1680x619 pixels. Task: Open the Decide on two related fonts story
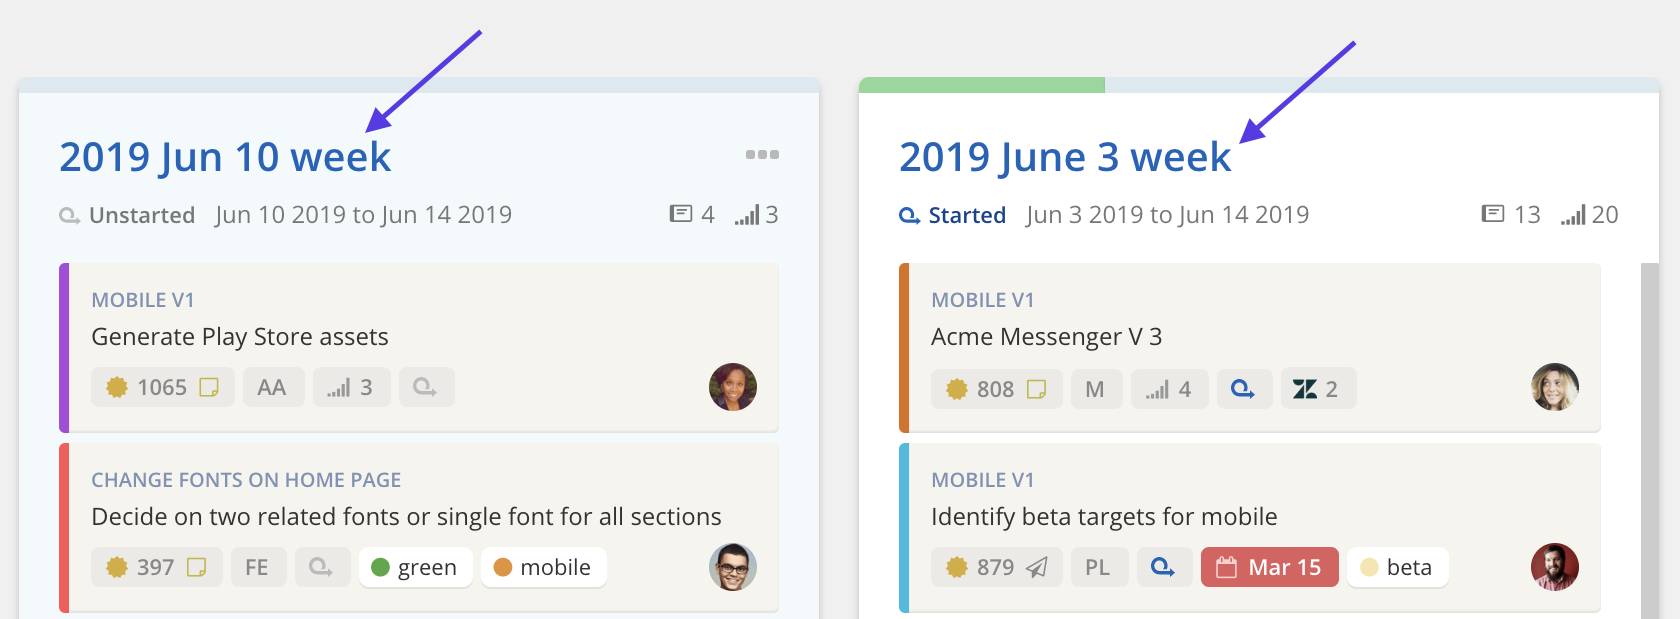[406, 517]
